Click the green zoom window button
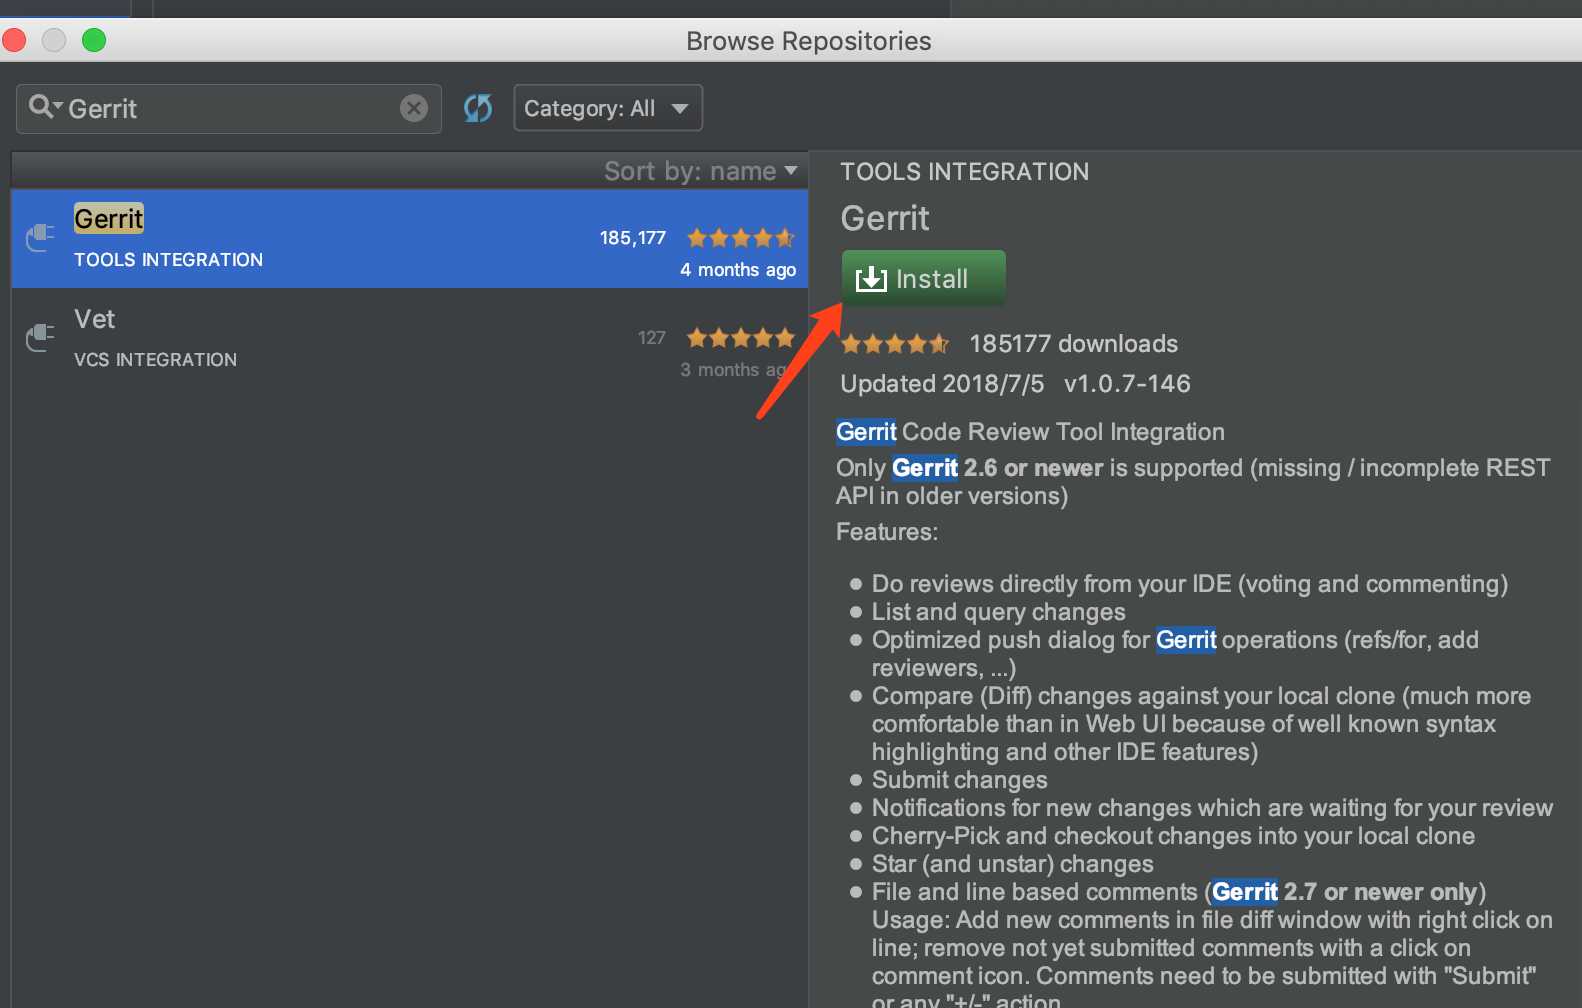This screenshot has height=1008, width=1582. pyautogui.click(x=94, y=40)
